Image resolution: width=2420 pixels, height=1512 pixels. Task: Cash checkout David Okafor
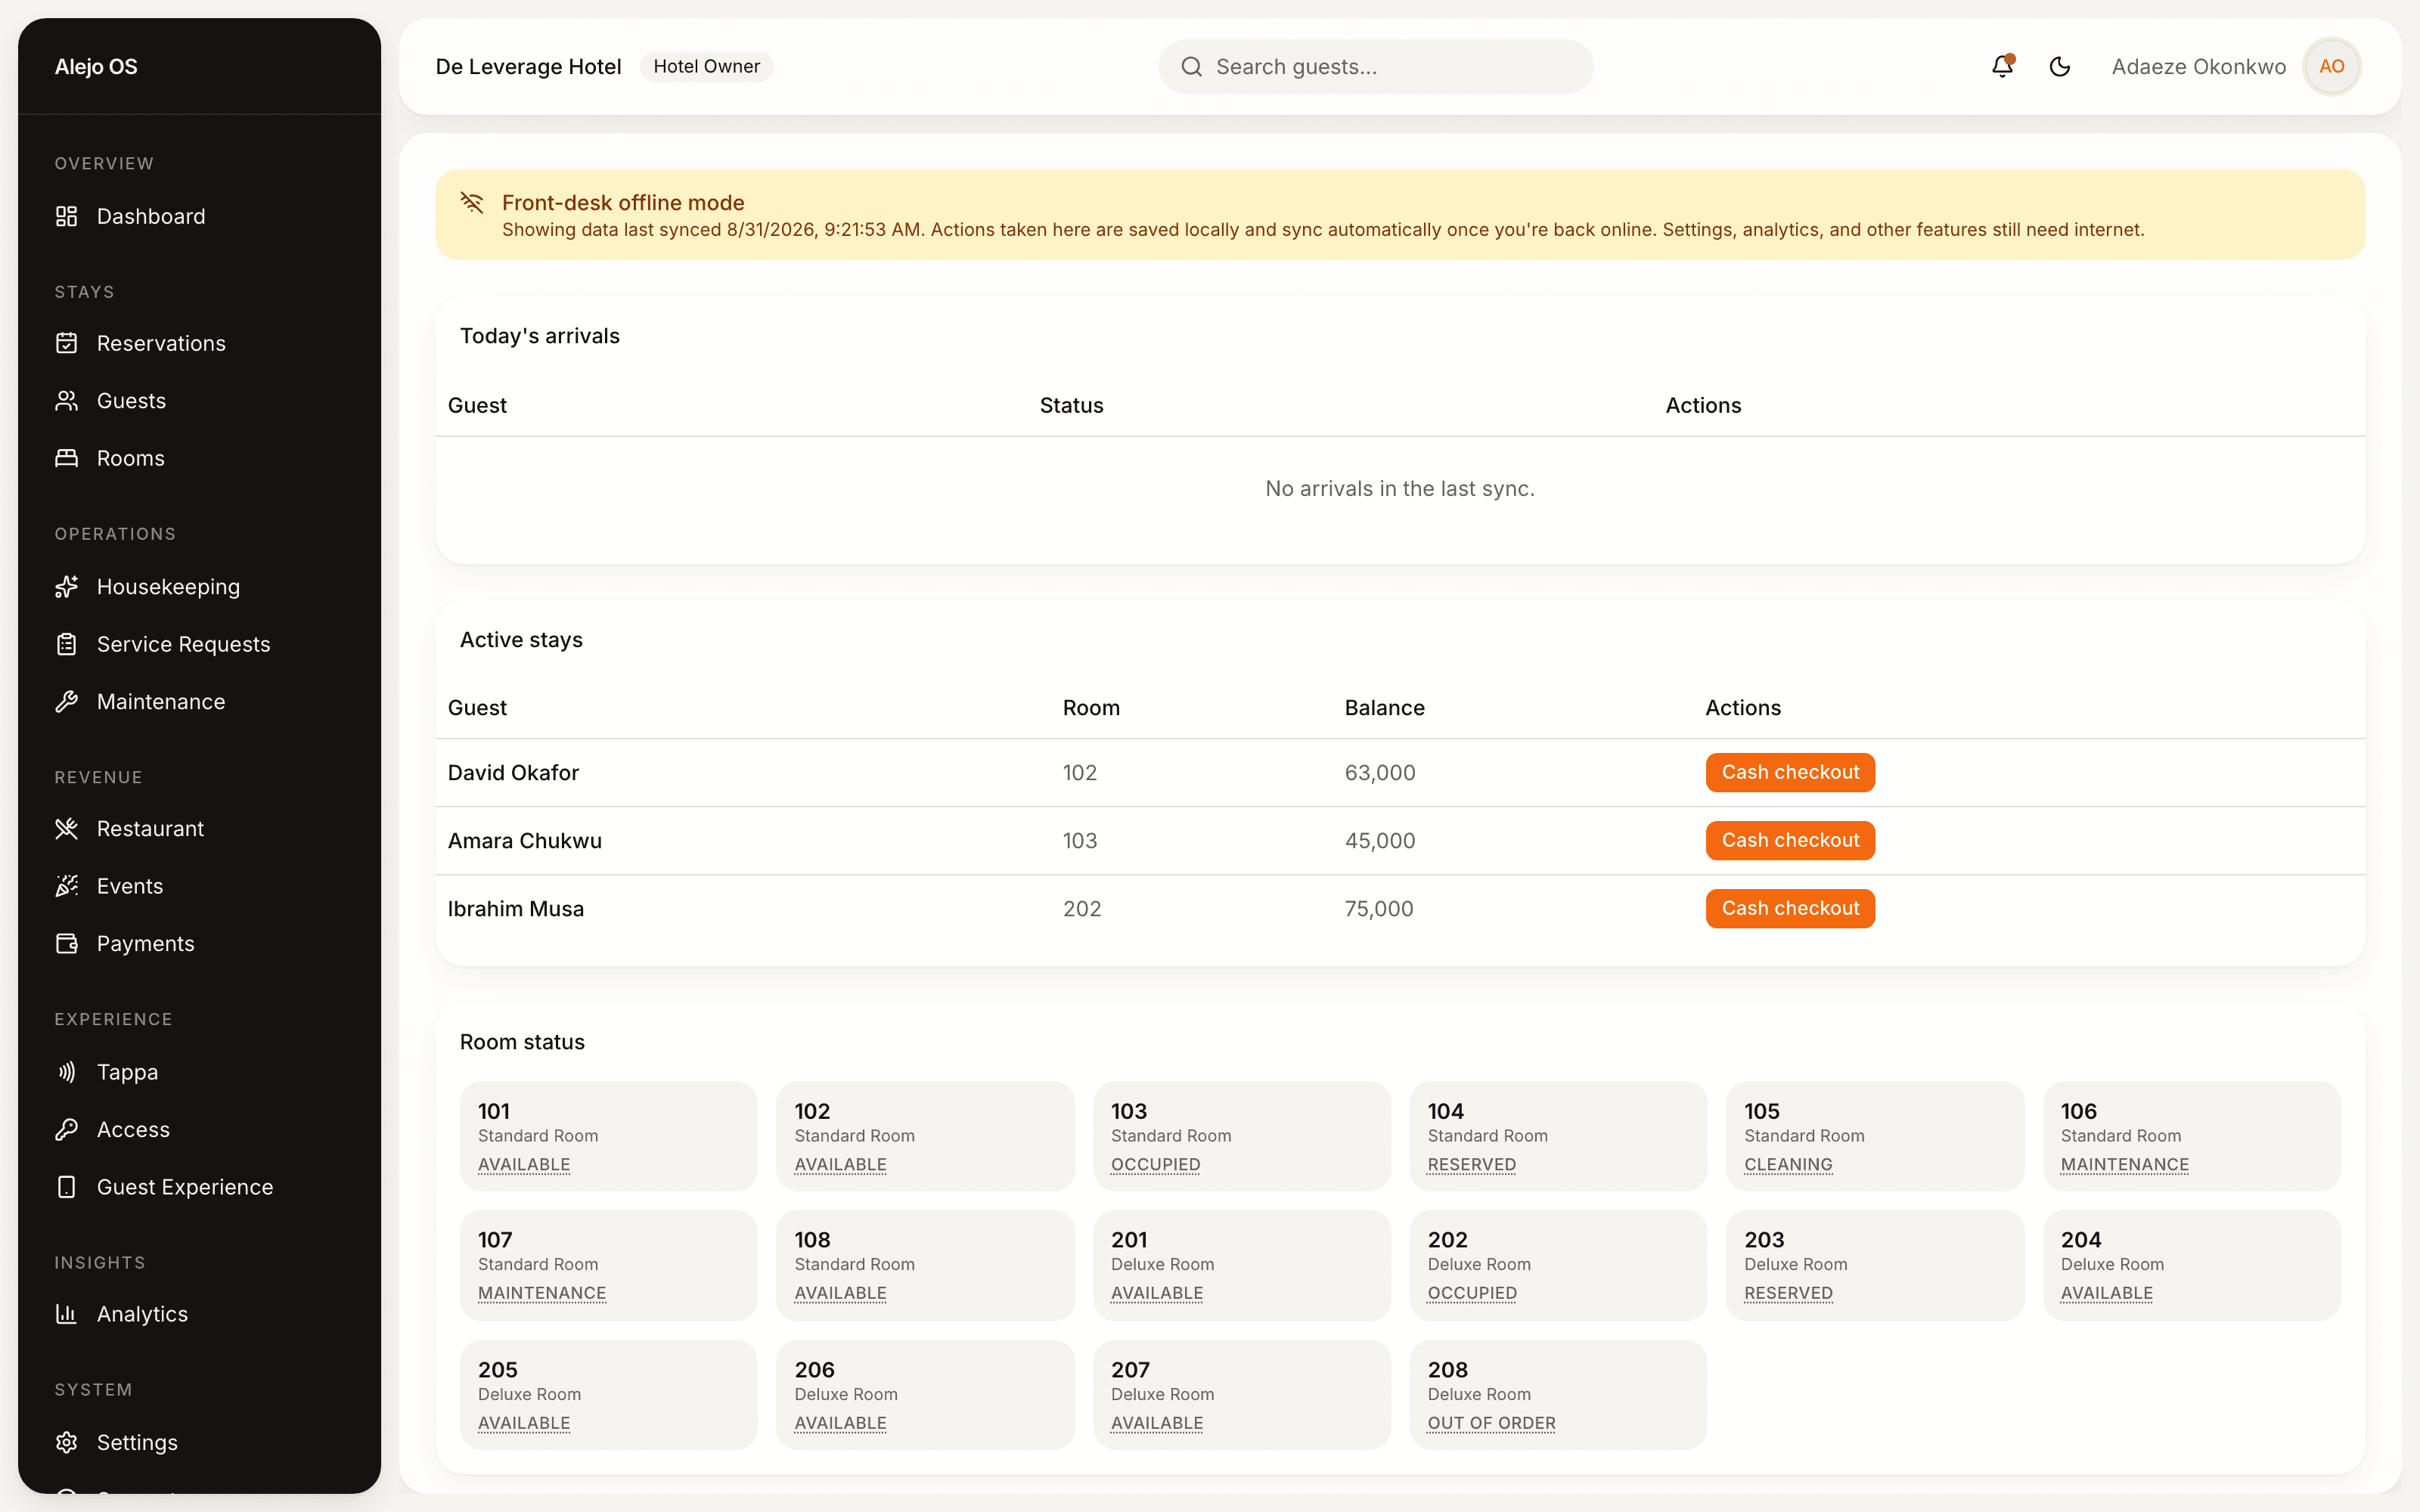(1790, 772)
